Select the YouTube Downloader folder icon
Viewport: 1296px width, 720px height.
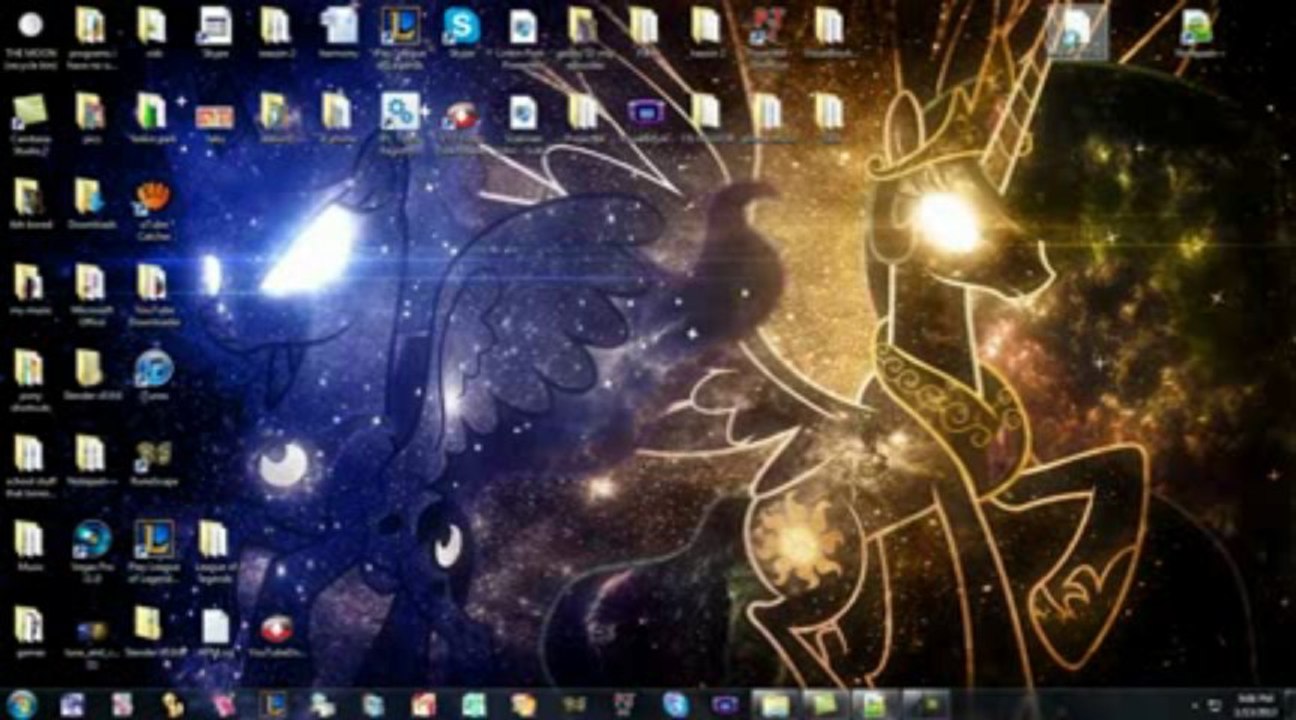point(152,283)
